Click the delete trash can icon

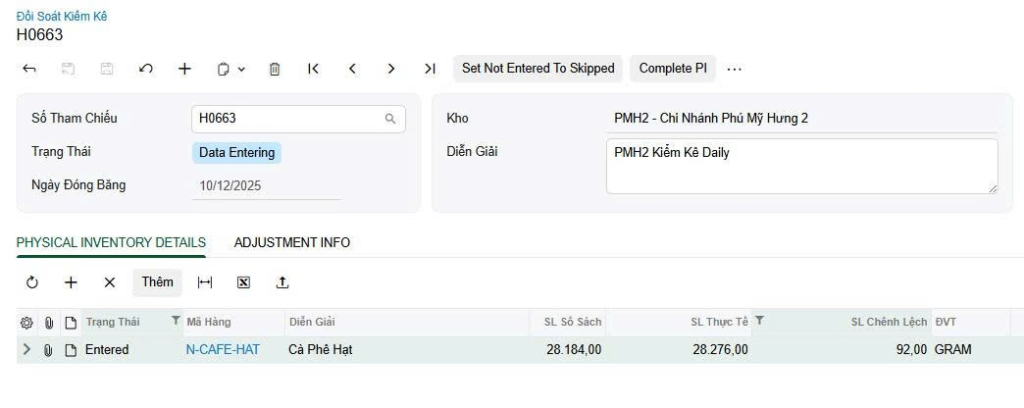[274, 69]
